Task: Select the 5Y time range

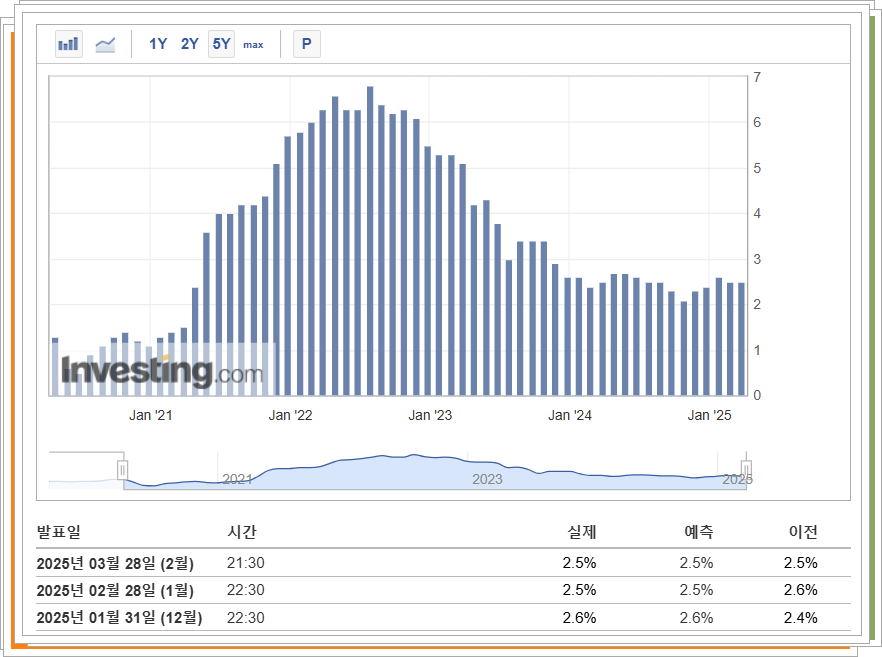Action: tap(221, 44)
